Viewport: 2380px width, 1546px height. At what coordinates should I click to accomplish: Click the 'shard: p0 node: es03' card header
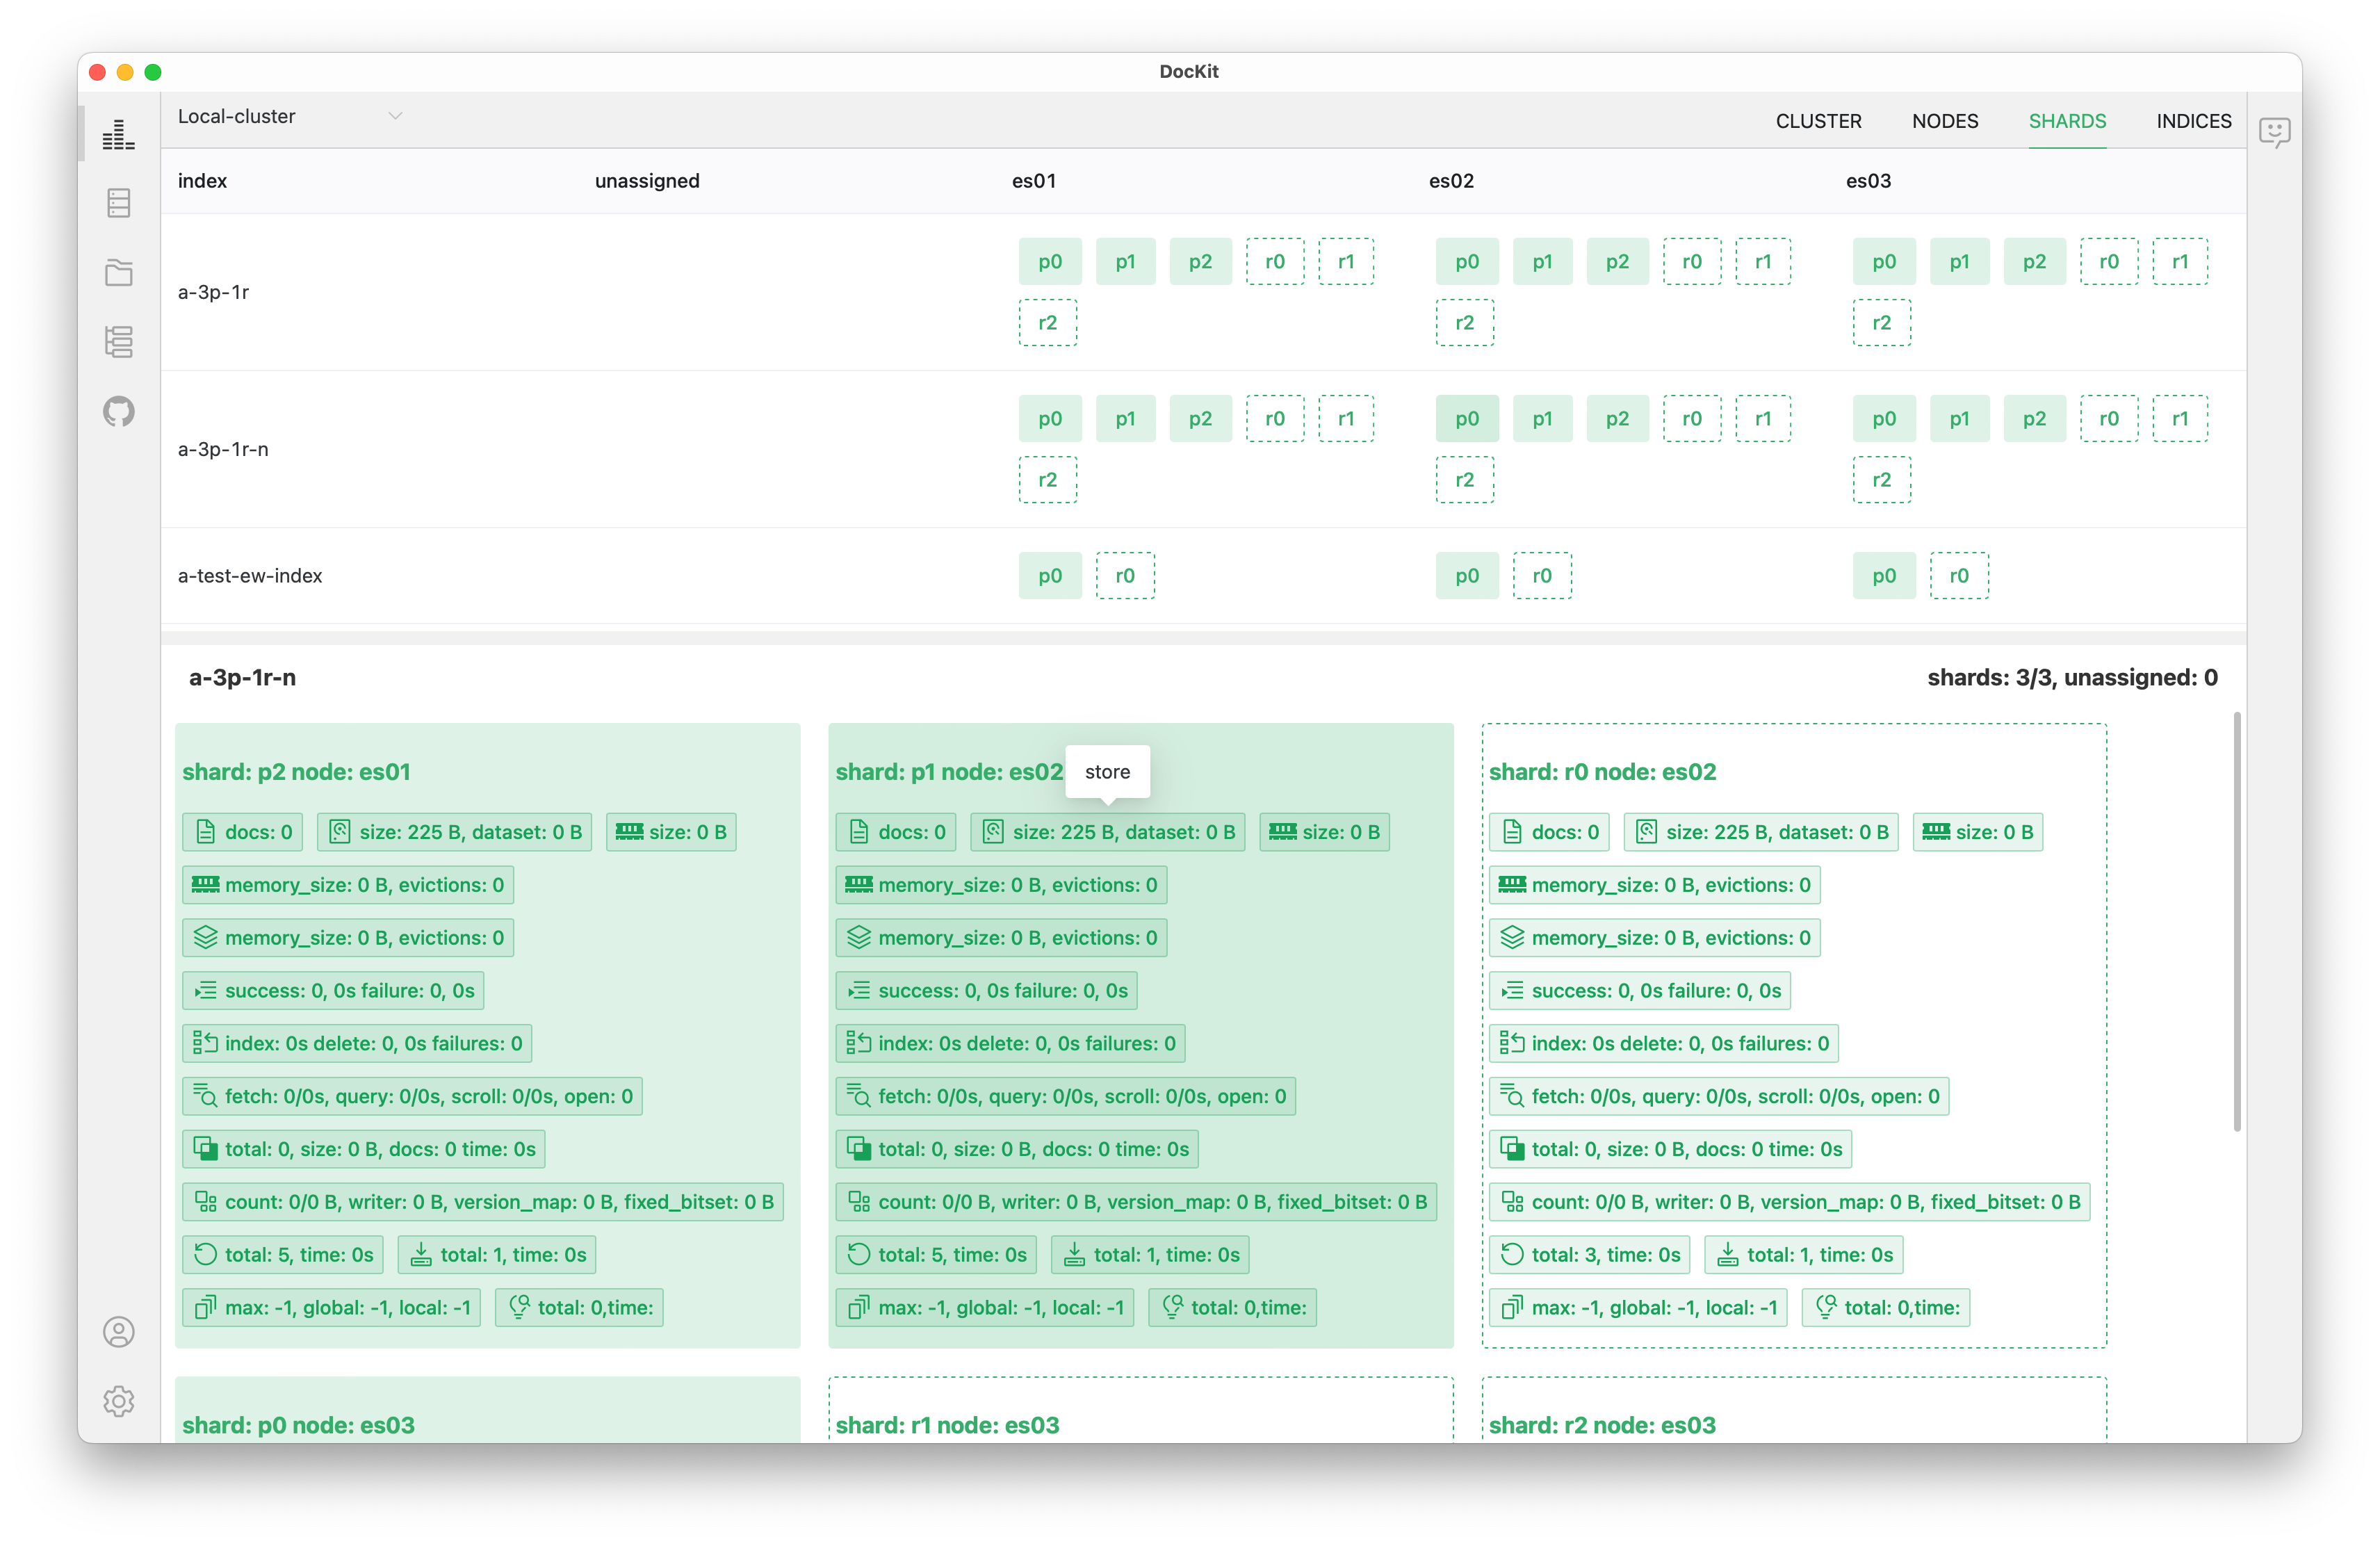pos(298,1425)
